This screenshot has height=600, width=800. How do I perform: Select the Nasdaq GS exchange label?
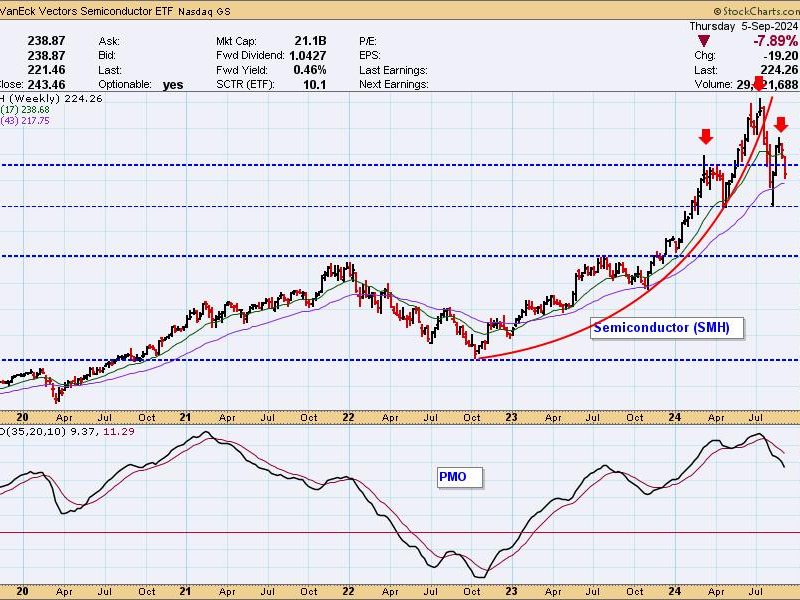coord(204,11)
